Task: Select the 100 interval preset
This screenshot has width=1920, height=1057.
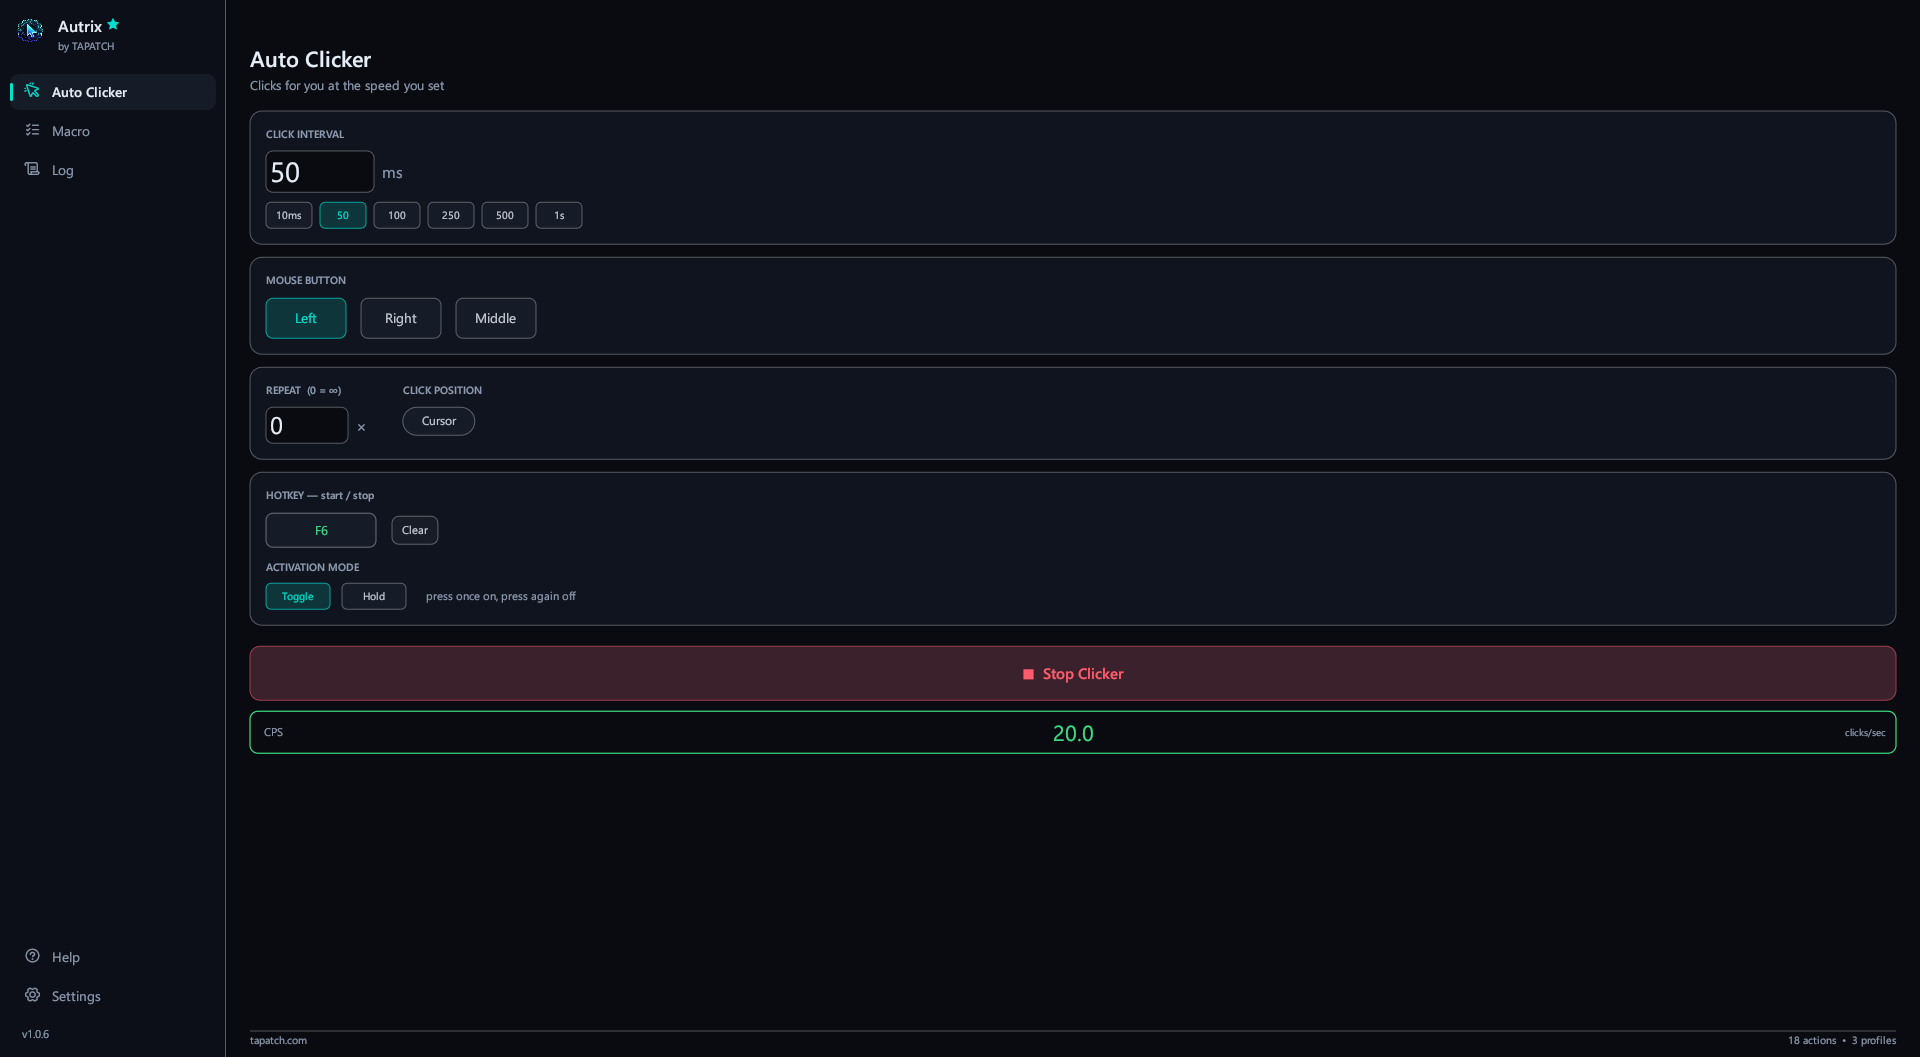Action: tap(397, 215)
